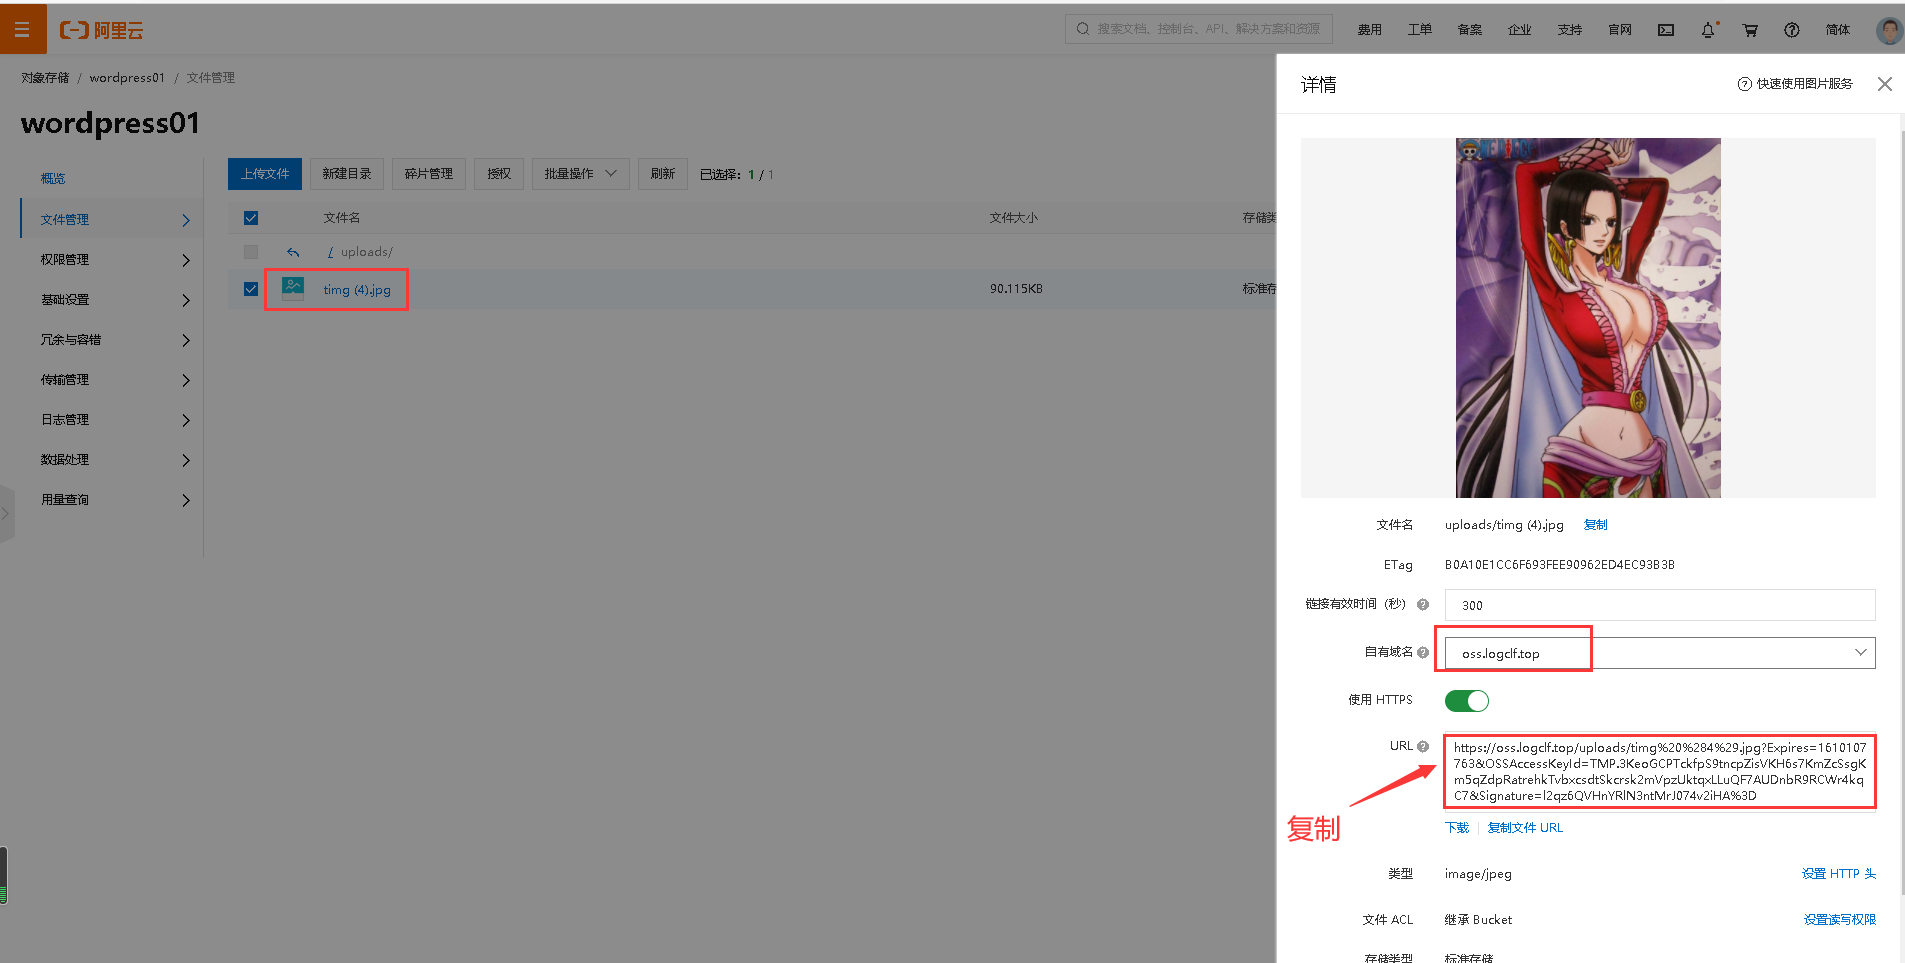Click the 文件大小 column header
This screenshot has width=1905, height=963.
click(1014, 218)
